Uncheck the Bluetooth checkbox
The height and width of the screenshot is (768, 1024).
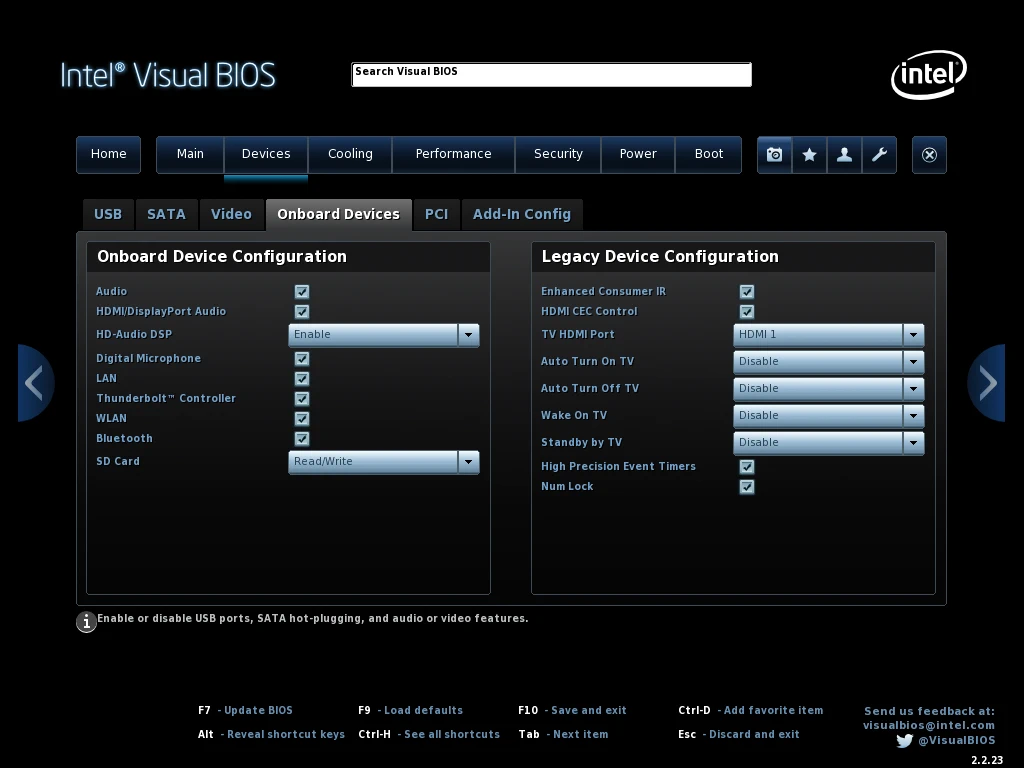click(302, 439)
